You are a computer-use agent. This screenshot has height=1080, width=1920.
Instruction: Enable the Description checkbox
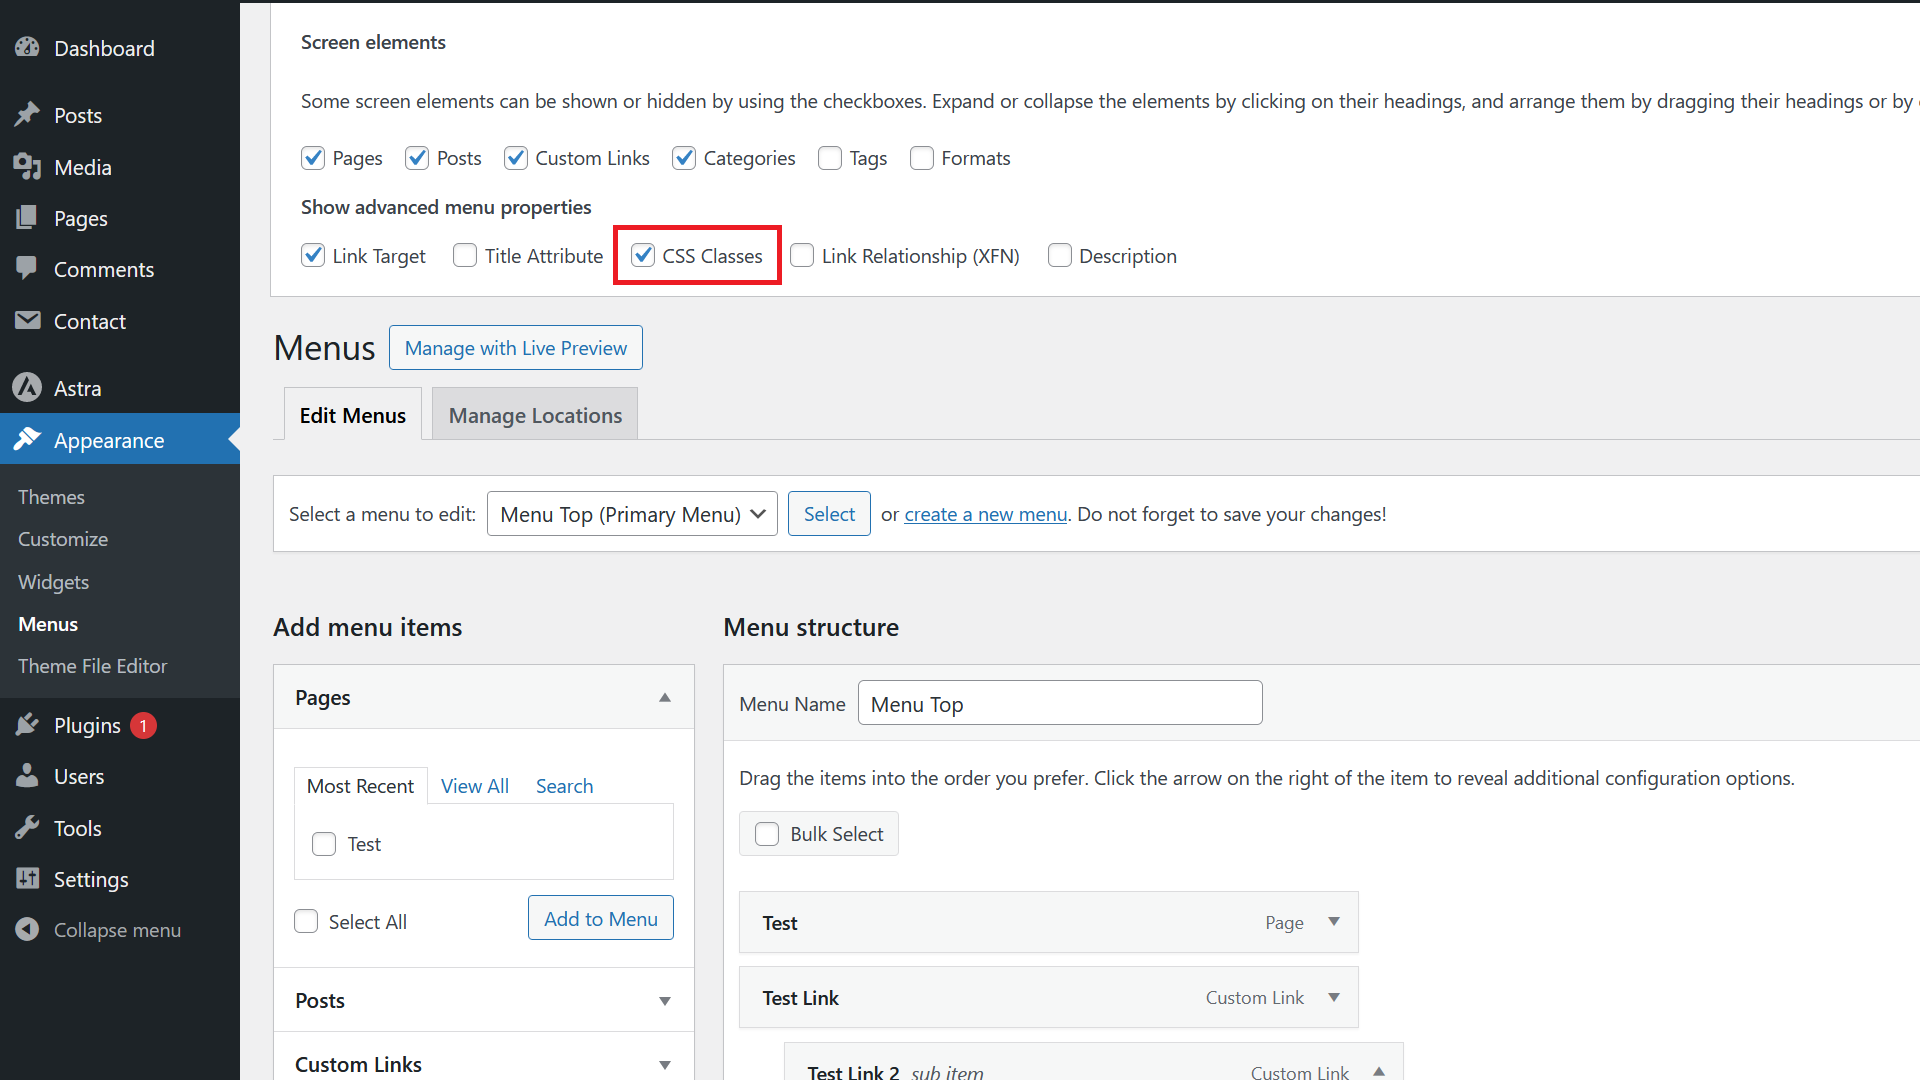pyautogui.click(x=1060, y=255)
